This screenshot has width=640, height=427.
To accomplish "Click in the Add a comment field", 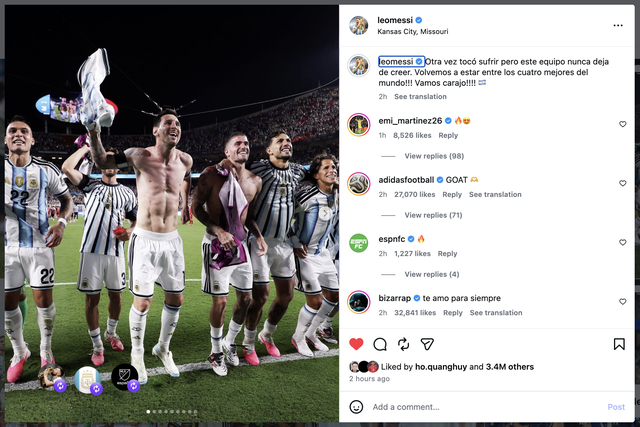I will [x=486, y=407].
